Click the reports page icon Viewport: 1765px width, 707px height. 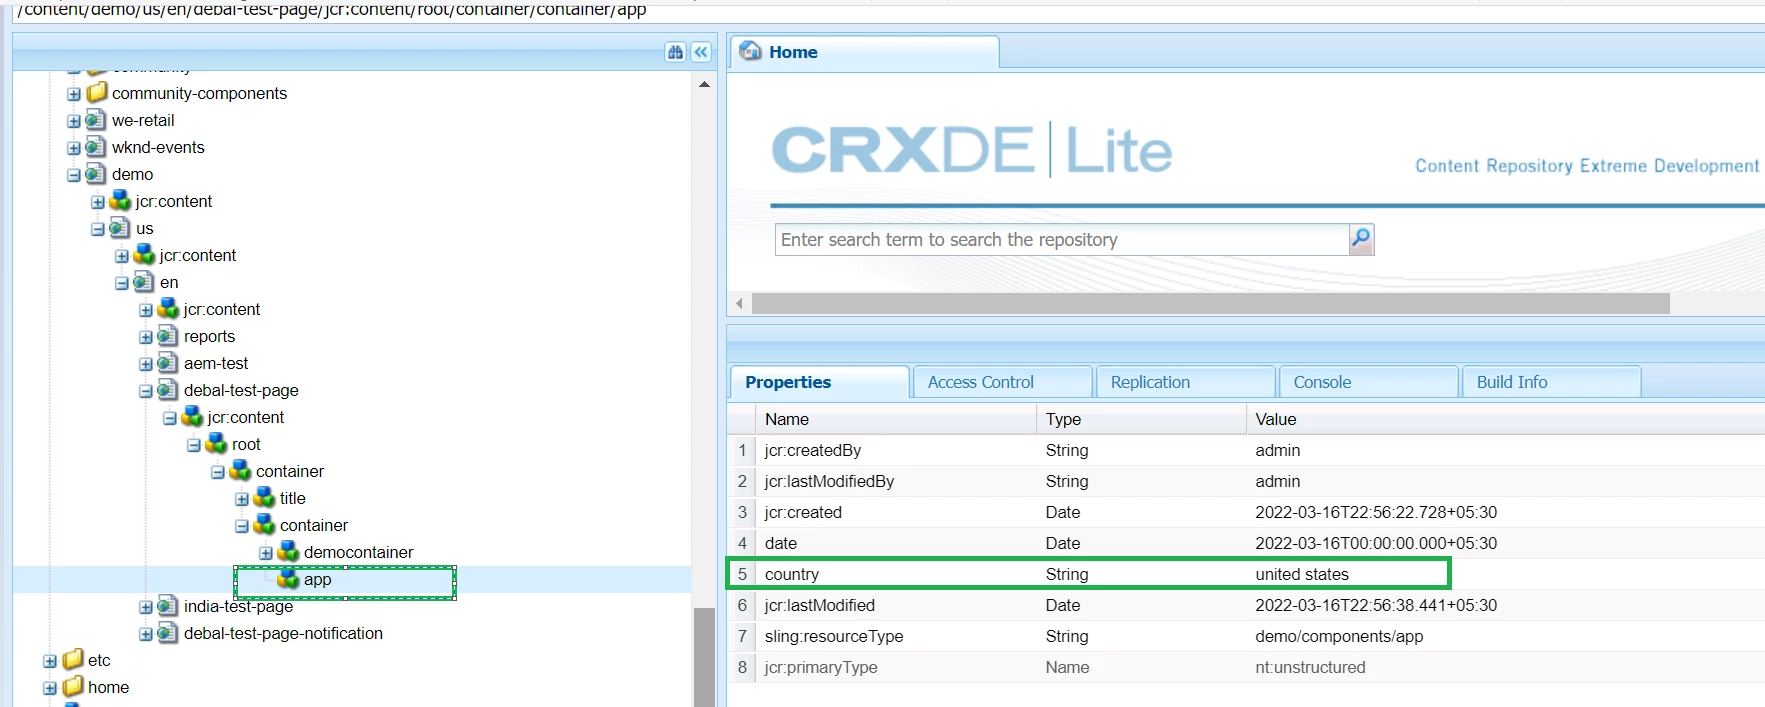(168, 336)
